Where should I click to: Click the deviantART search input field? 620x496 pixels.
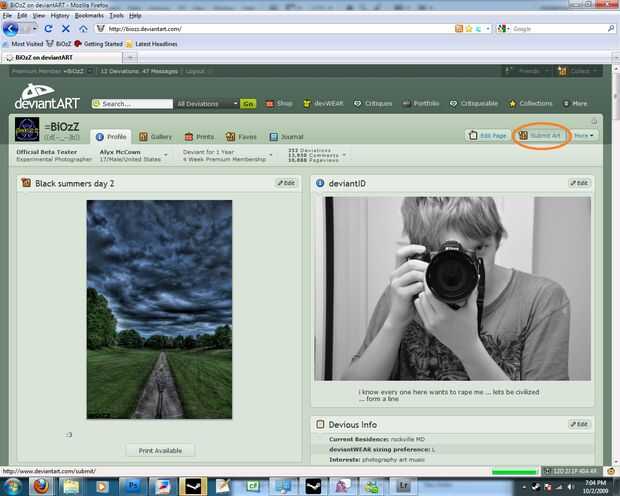click(x=135, y=103)
